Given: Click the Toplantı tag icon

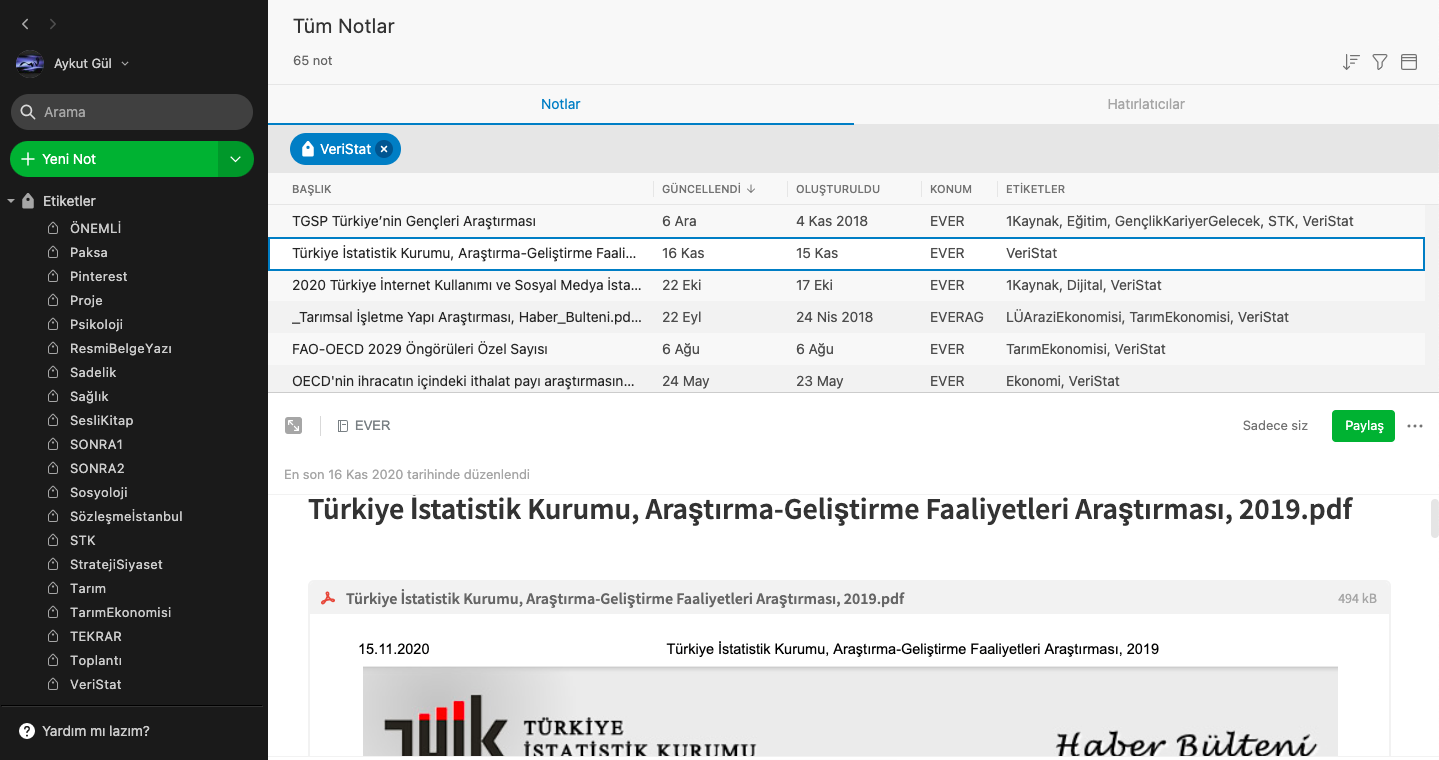Looking at the screenshot, I should pos(54,660).
